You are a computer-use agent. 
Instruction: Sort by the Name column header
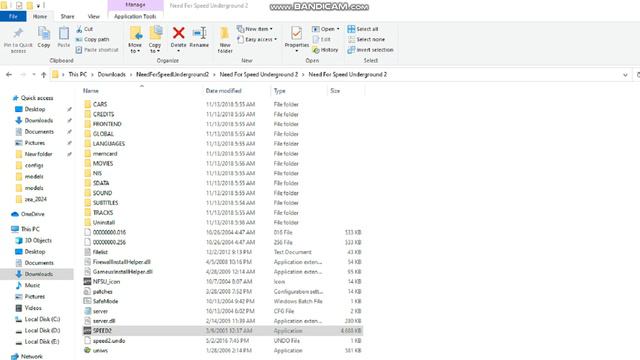[91, 91]
